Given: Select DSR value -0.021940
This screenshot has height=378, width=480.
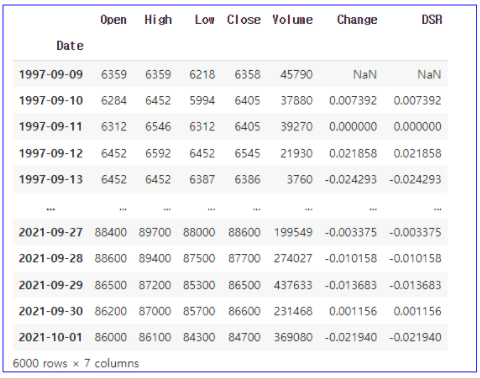Looking at the screenshot, I should point(415,337).
